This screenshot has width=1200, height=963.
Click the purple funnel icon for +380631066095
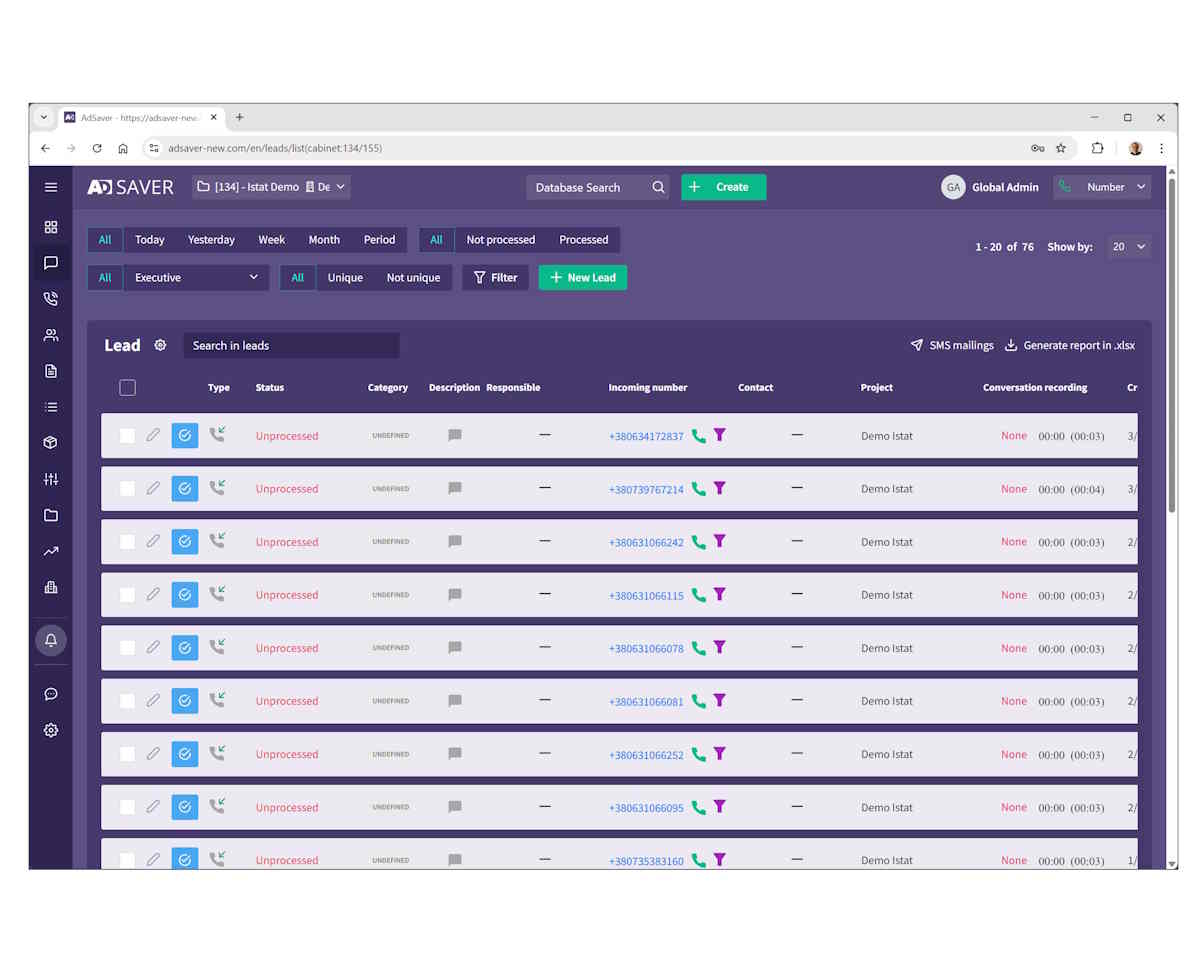719,806
